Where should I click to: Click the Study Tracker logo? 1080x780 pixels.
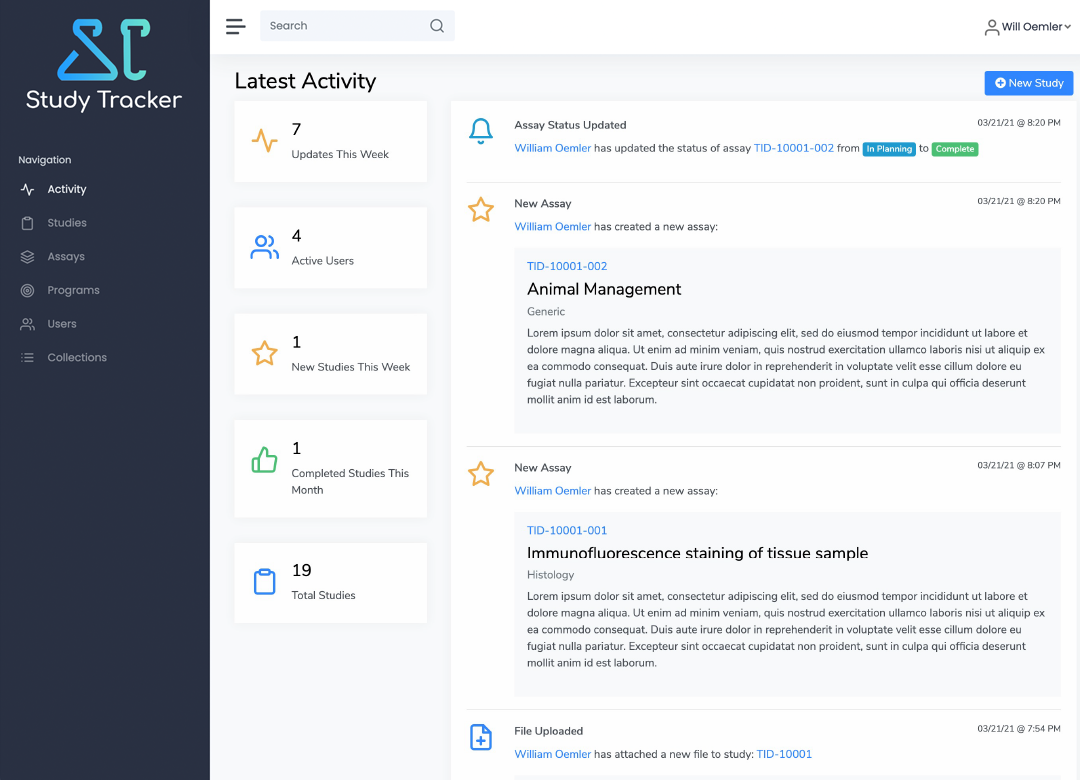click(x=104, y=65)
